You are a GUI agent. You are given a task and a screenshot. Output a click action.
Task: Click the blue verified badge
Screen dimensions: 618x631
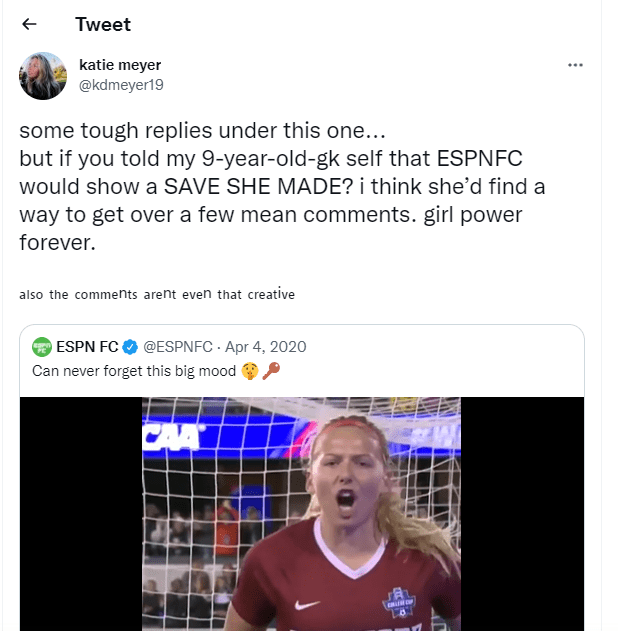pyautogui.click(x=129, y=347)
